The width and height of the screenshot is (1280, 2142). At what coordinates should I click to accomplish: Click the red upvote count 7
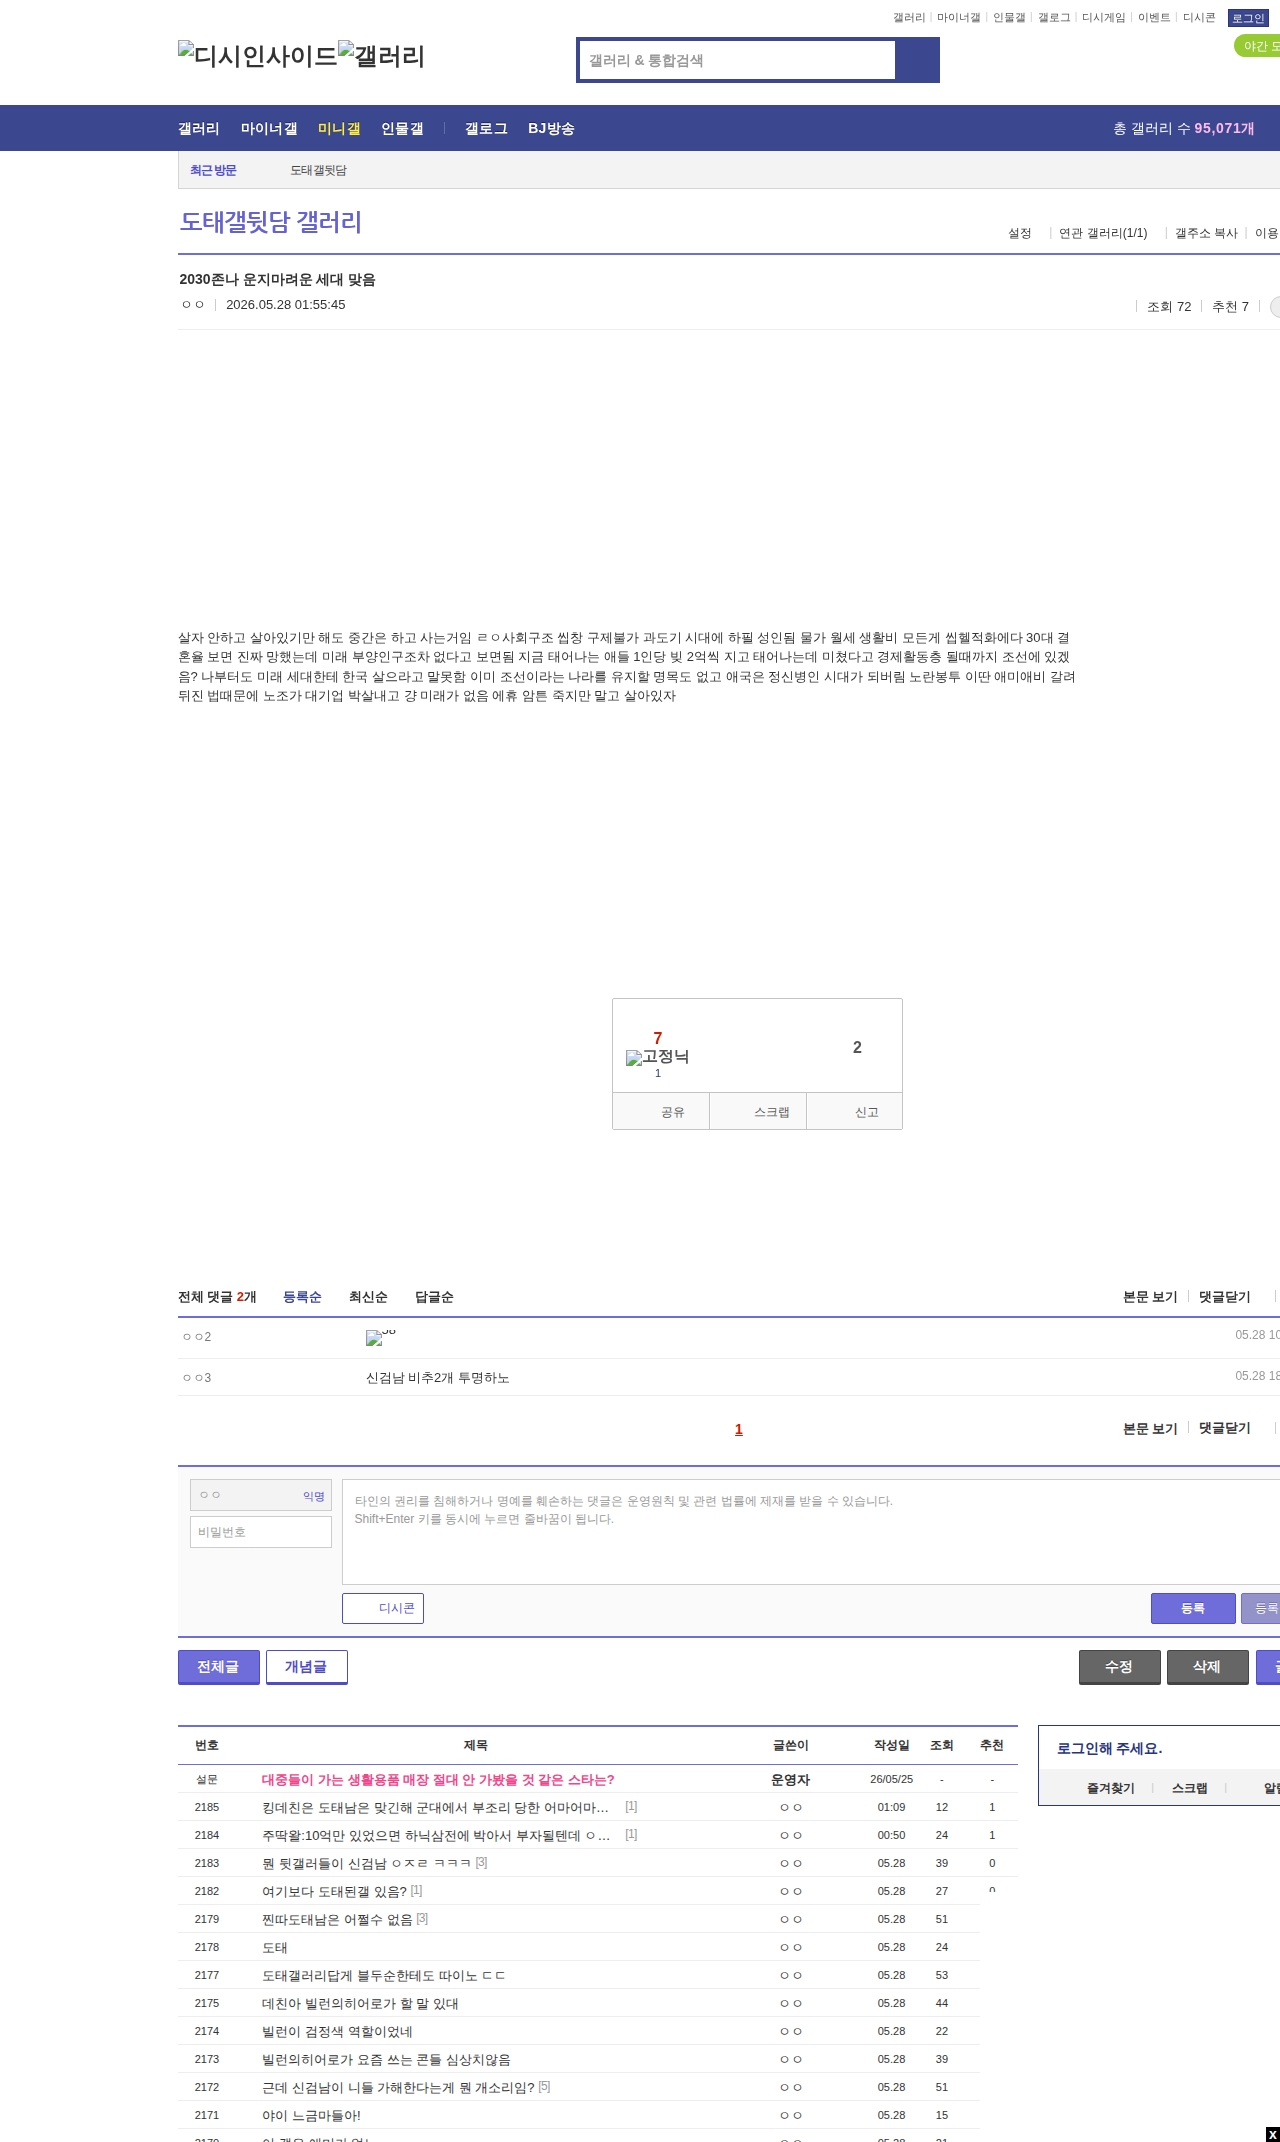[657, 1038]
